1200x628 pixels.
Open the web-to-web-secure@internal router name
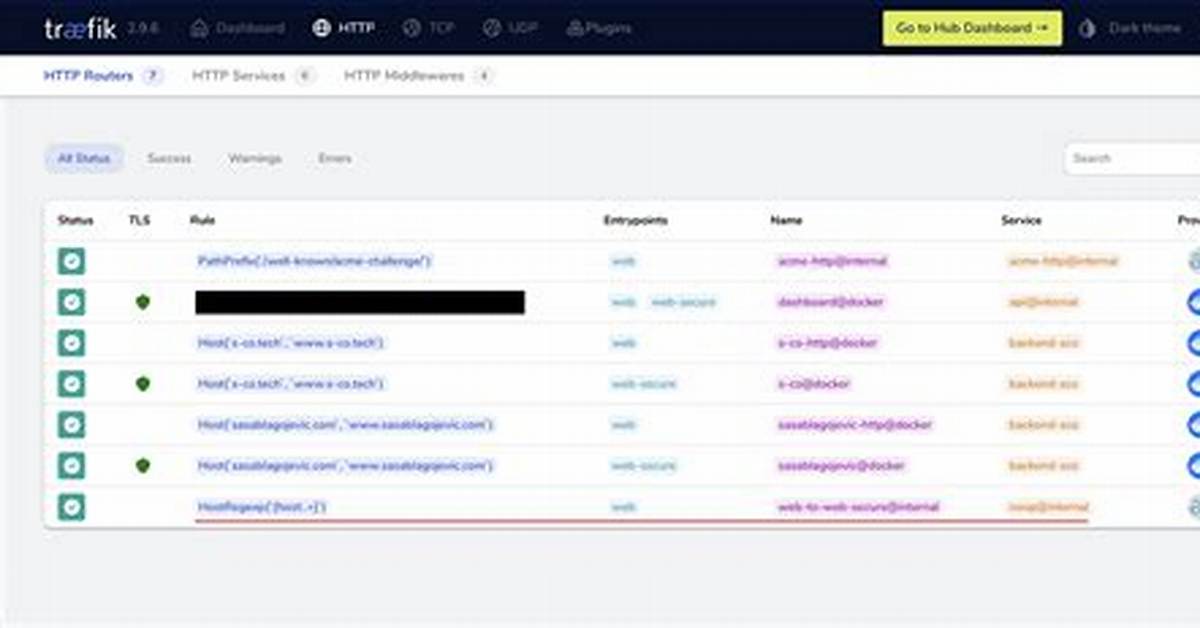pos(859,507)
